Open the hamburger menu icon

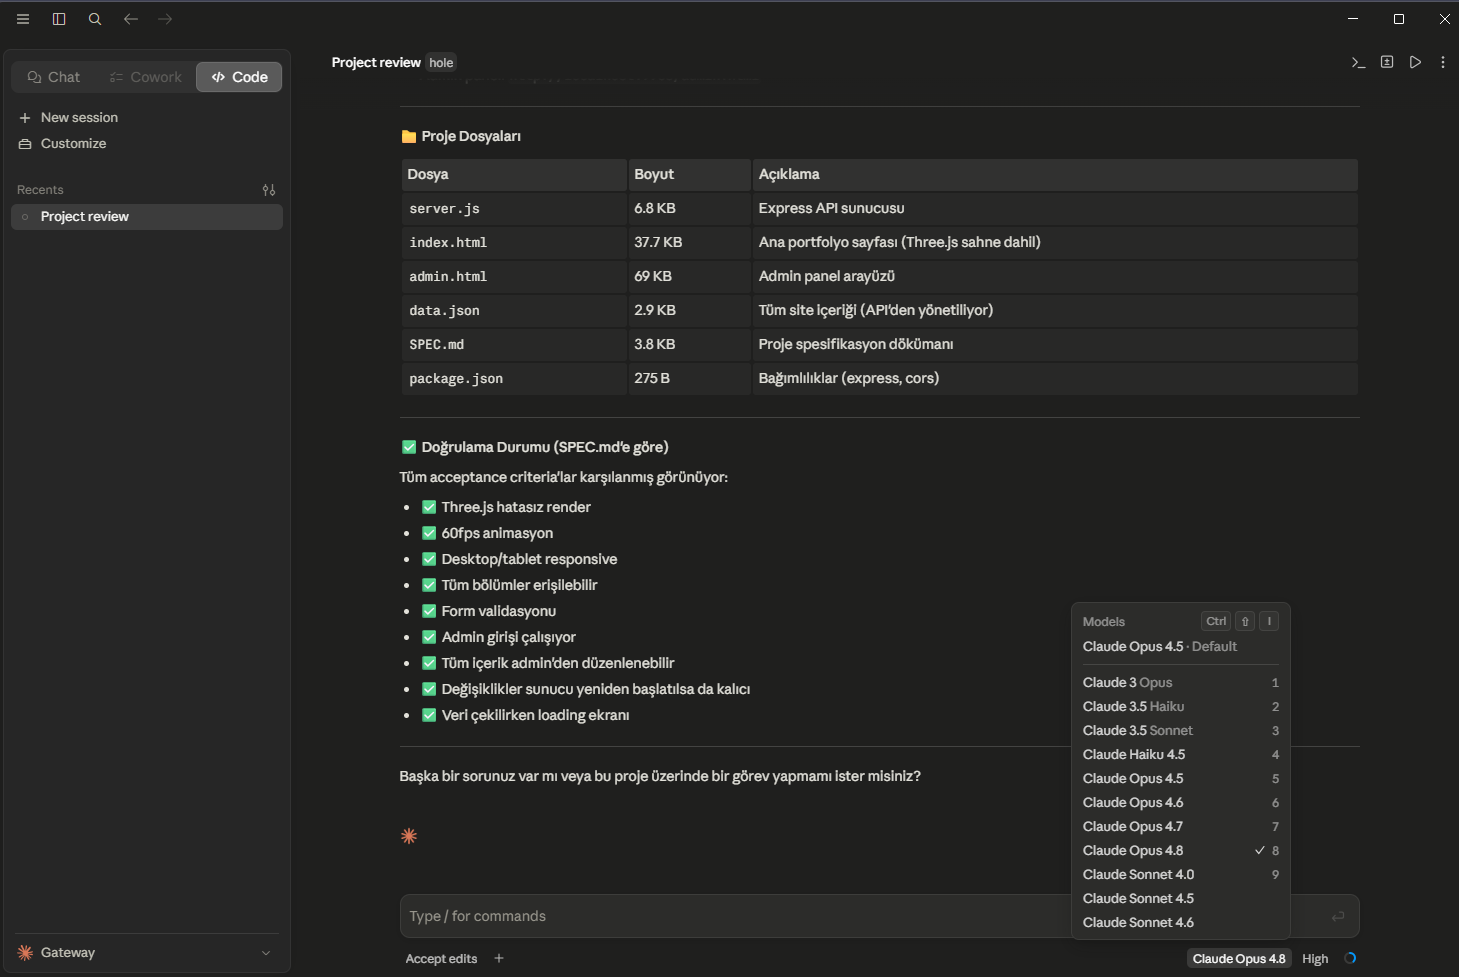pyautogui.click(x=23, y=19)
